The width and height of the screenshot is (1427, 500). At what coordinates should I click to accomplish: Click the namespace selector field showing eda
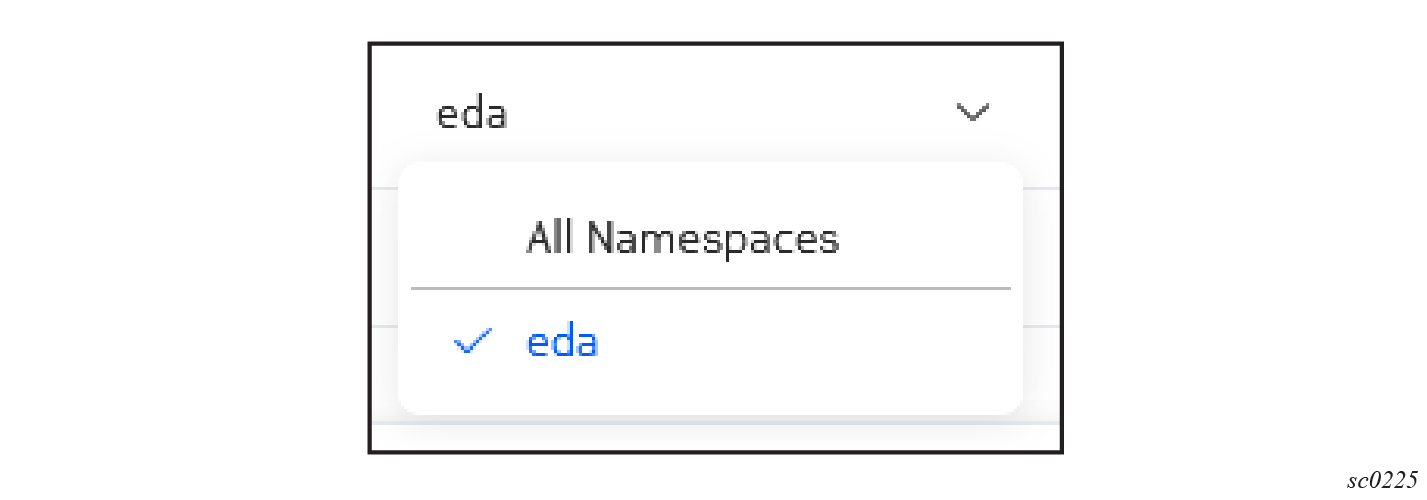pyautogui.click(x=700, y=114)
